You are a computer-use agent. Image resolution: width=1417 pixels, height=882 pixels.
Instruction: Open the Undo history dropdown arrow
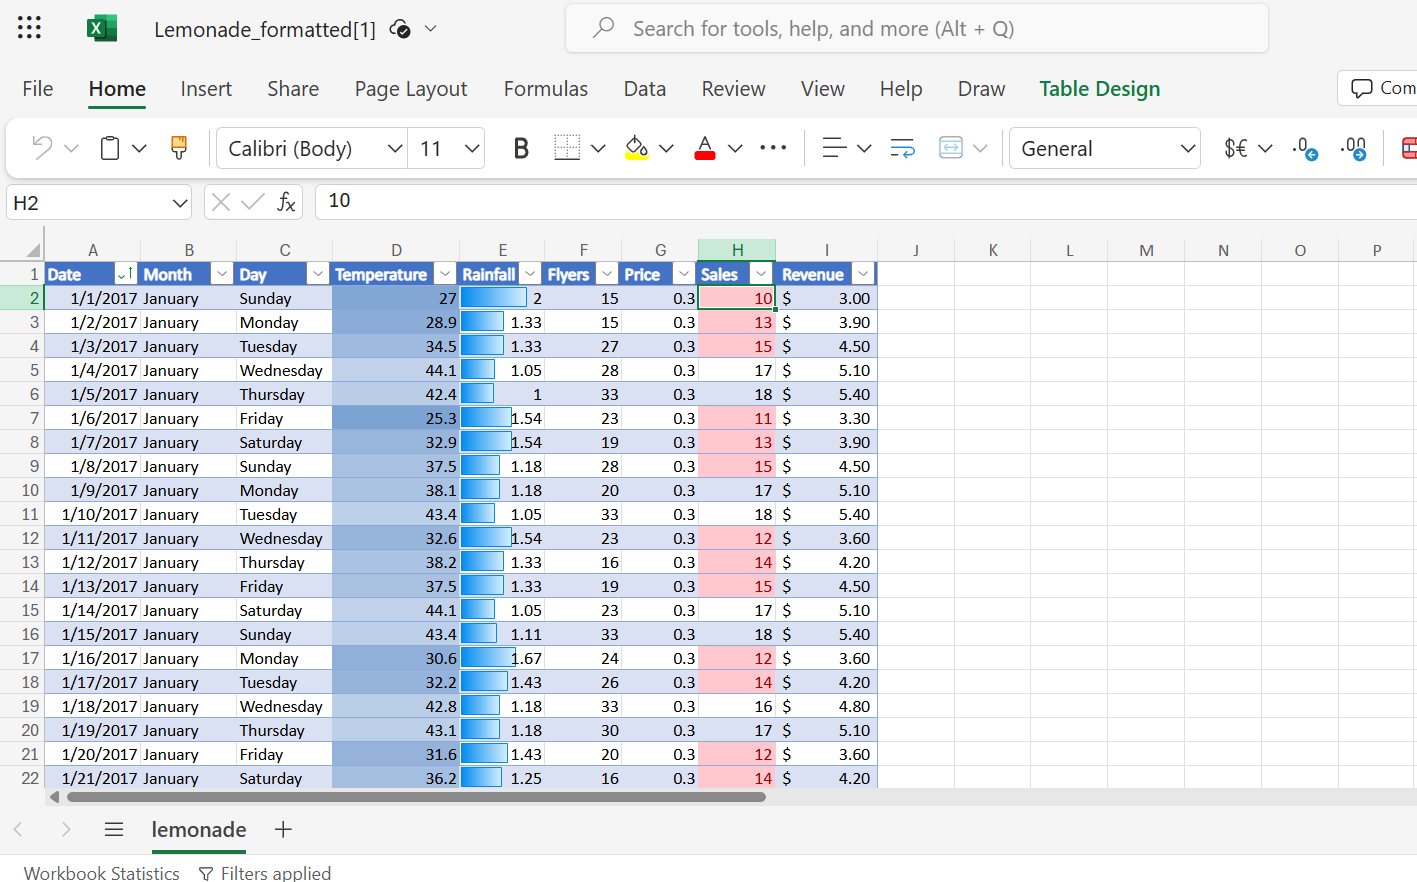coord(71,148)
